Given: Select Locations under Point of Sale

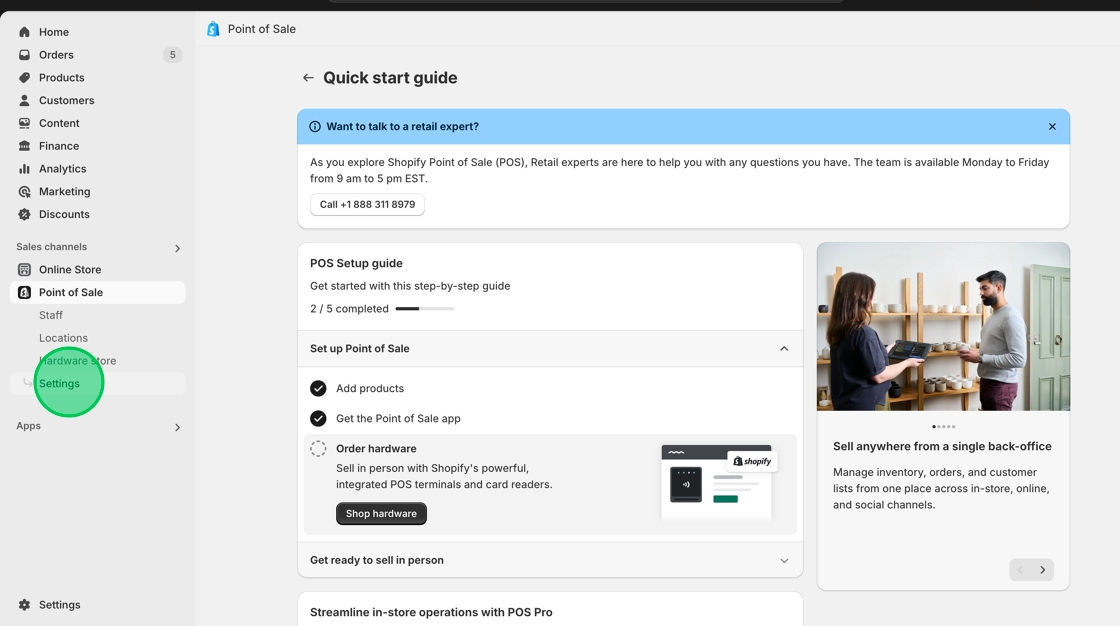Looking at the screenshot, I should tap(64, 338).
